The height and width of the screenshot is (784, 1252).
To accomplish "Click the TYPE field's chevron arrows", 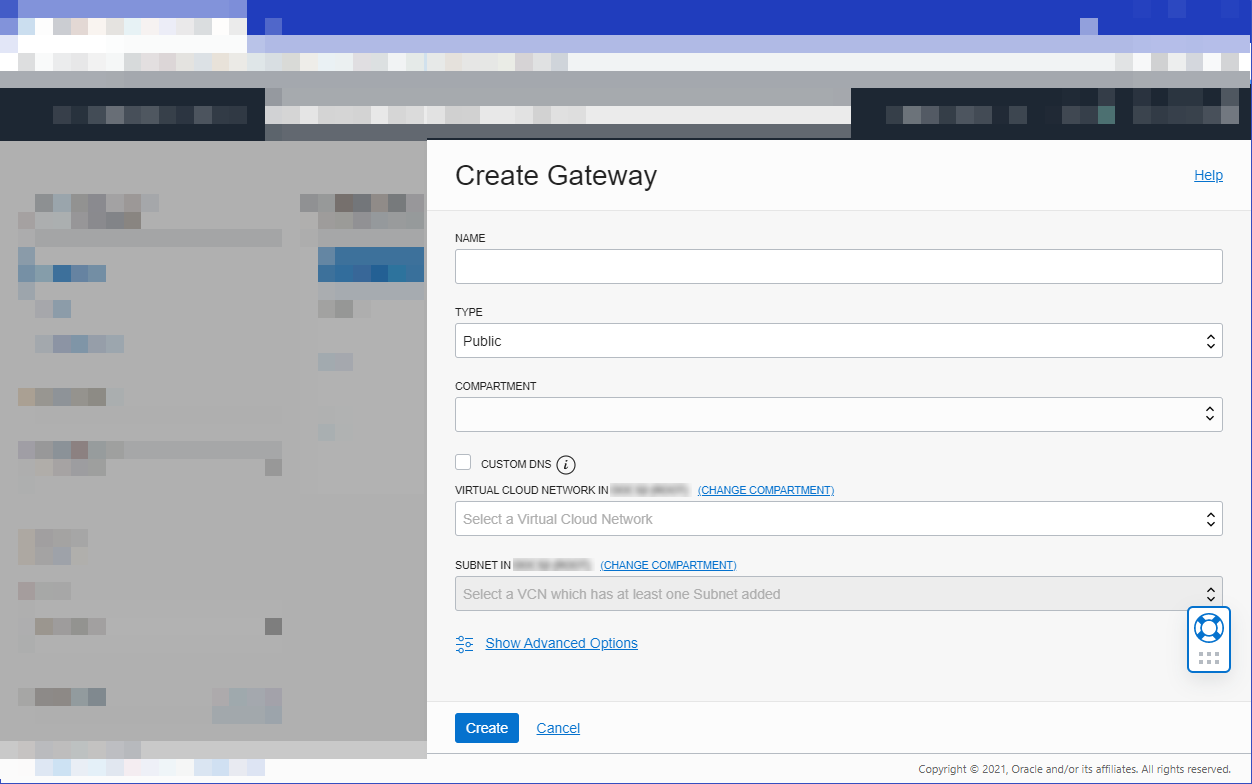I will click(1210, 340).
